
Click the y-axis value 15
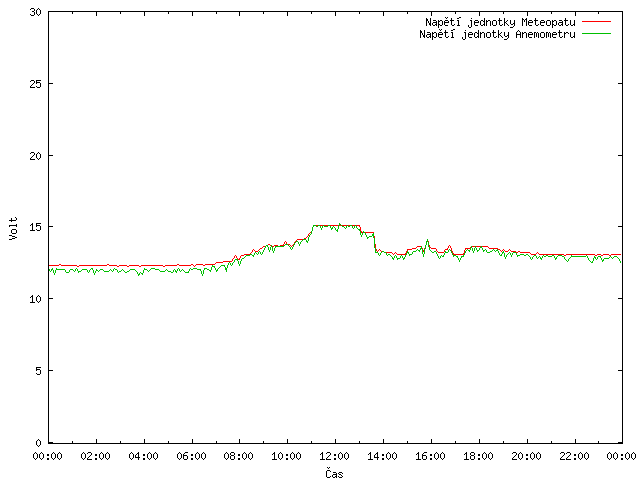(x=36, y=227)
